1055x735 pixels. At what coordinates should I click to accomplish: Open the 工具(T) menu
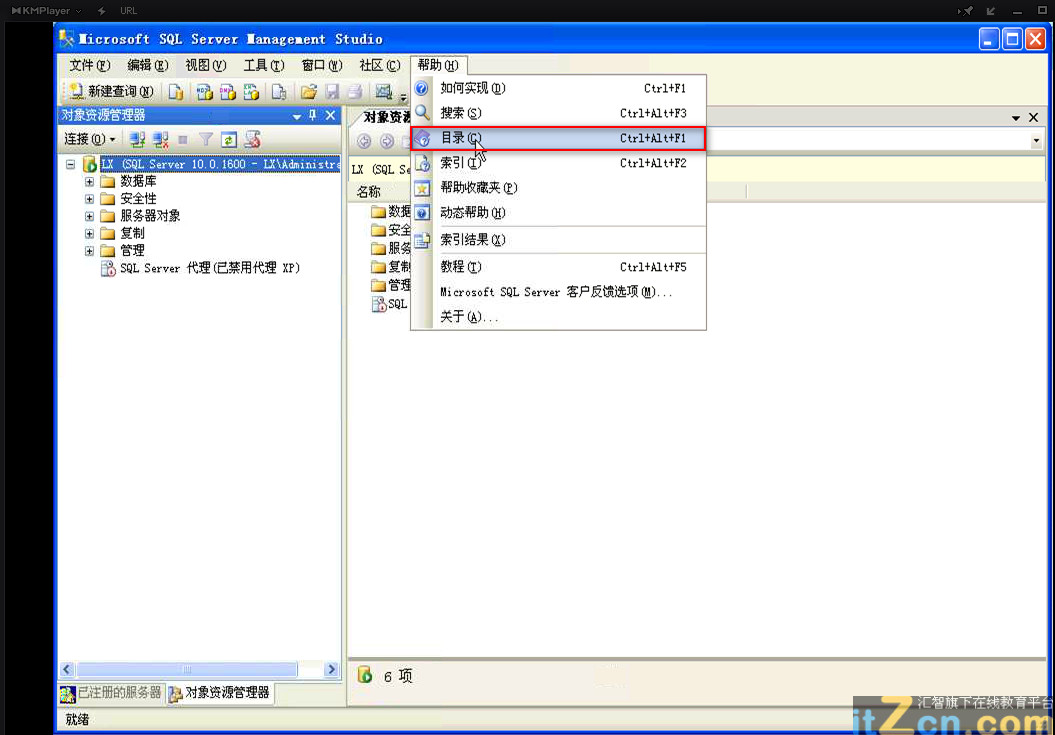[x=264, y=65]
